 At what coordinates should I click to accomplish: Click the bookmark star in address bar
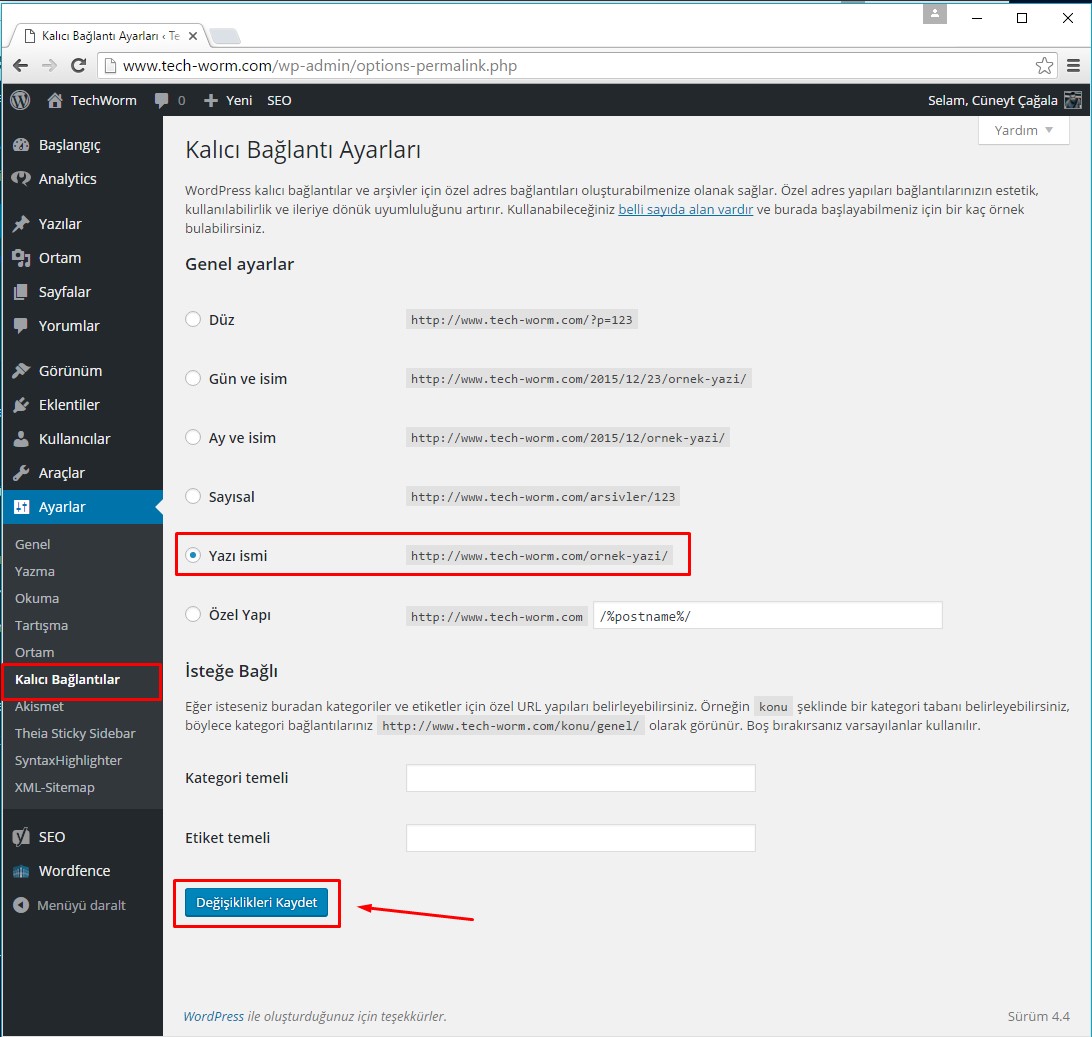coord(1044,66)
